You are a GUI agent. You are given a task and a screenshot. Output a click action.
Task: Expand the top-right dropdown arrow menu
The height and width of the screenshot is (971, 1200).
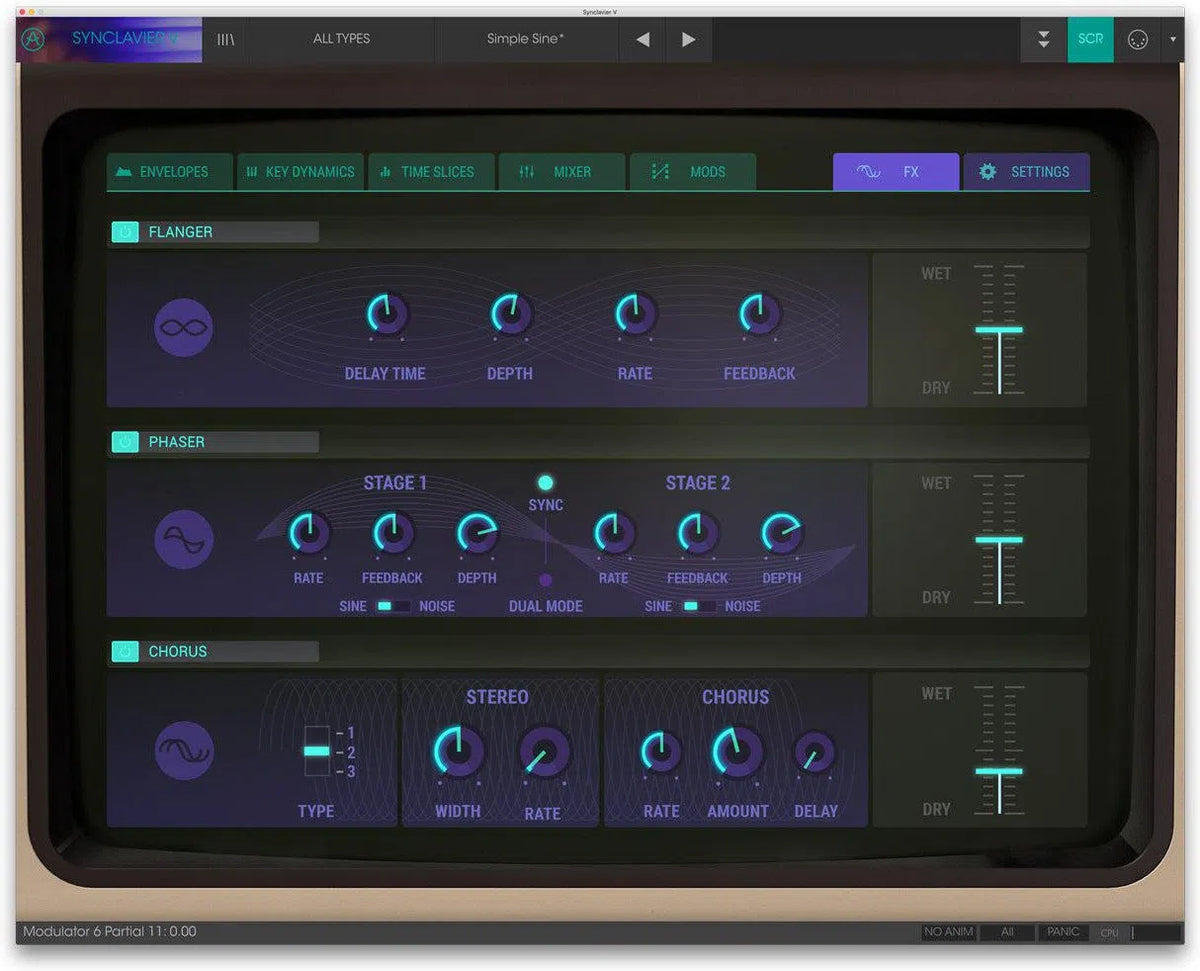1174,39
